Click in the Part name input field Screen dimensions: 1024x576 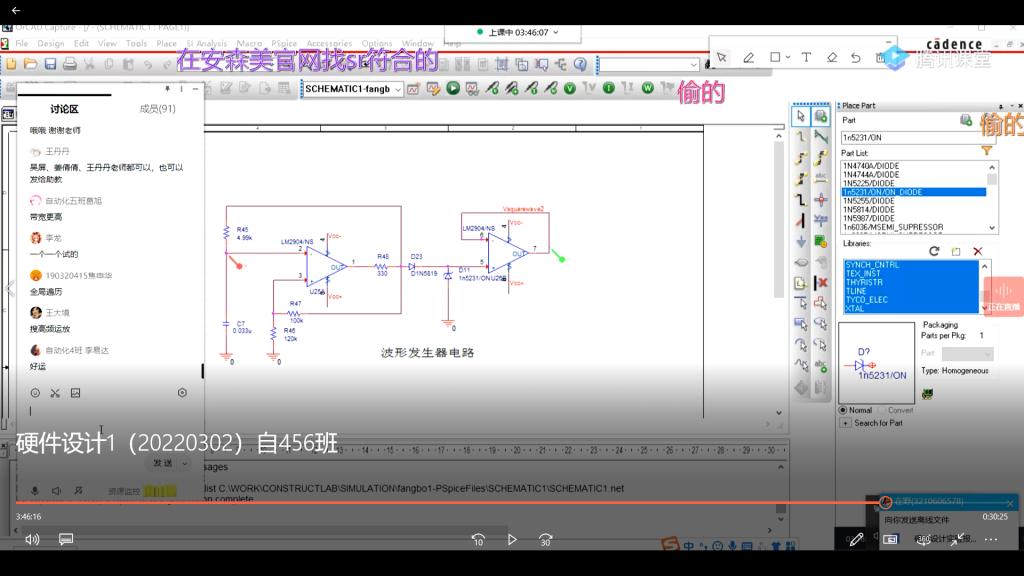click(x=918, y=138)
